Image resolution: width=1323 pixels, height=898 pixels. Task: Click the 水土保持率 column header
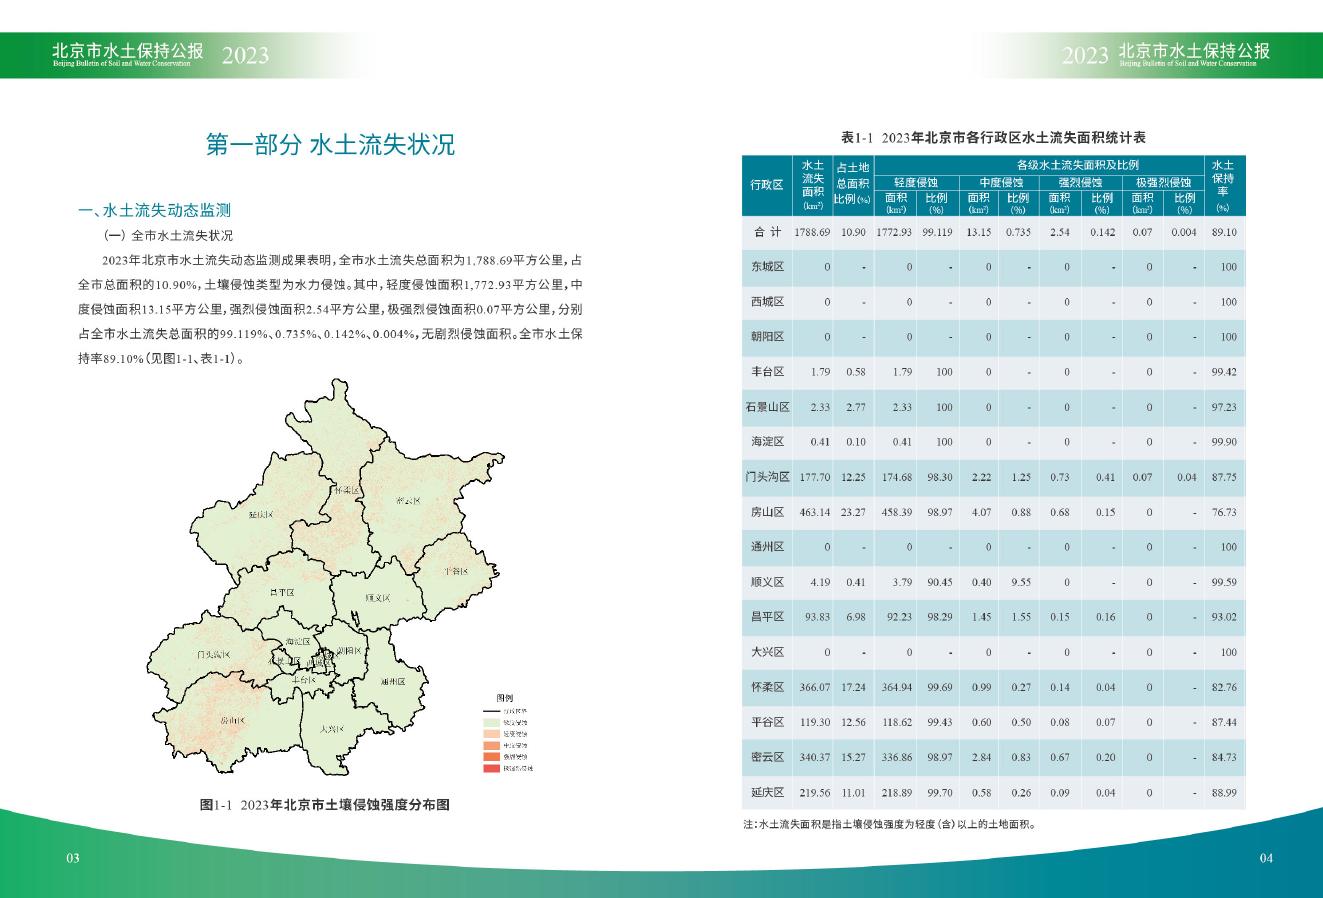click(1222, 185)
